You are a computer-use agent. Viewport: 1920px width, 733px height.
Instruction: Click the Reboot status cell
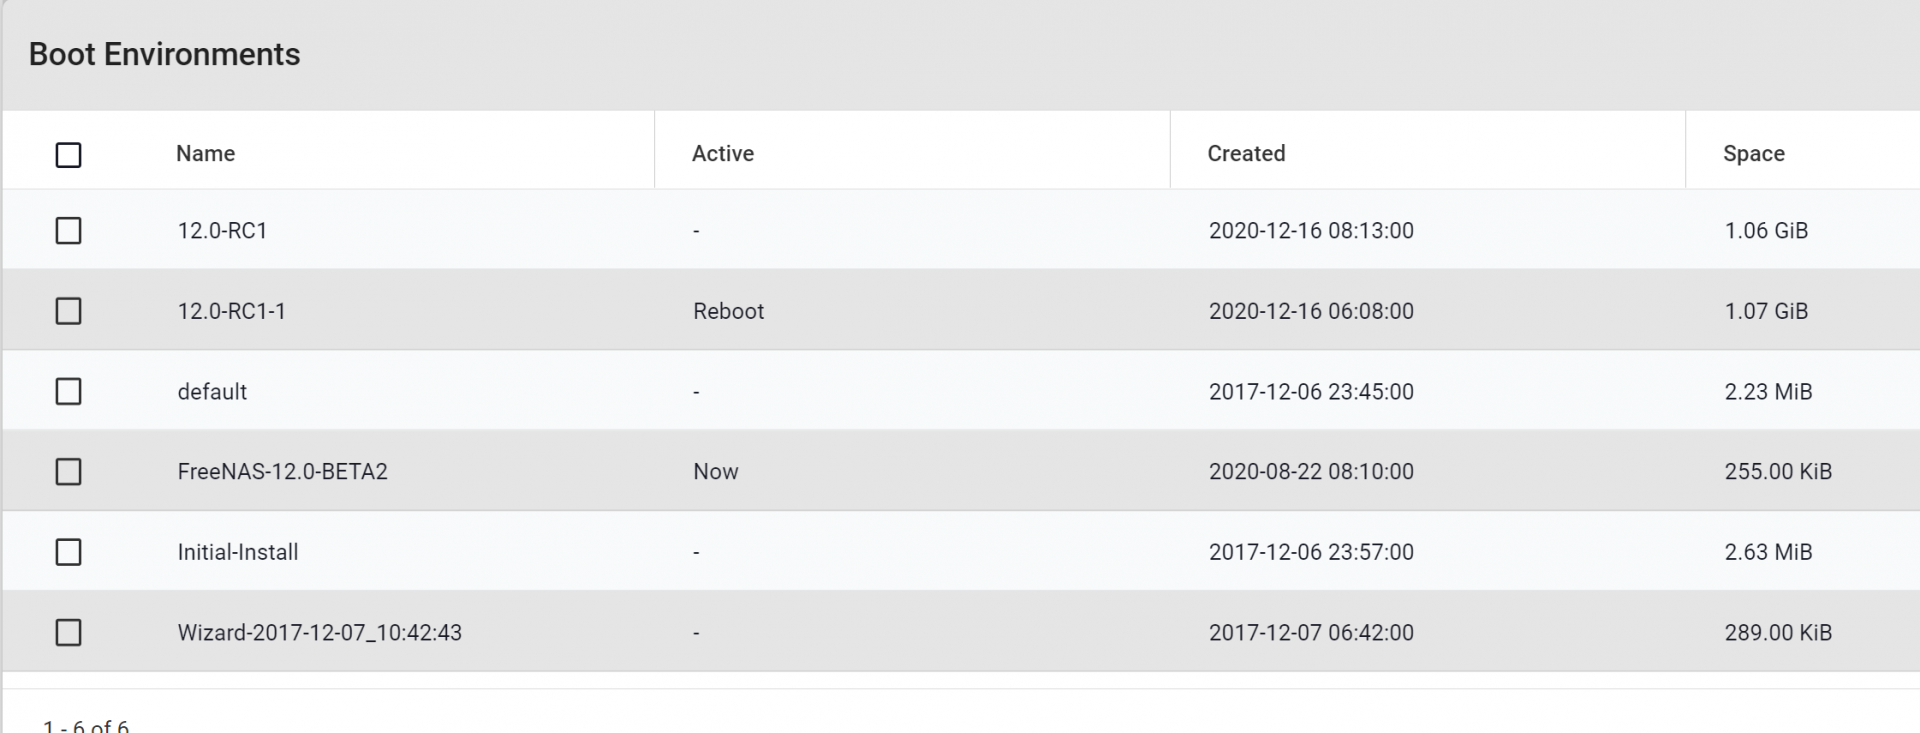[x=729, y=311]
